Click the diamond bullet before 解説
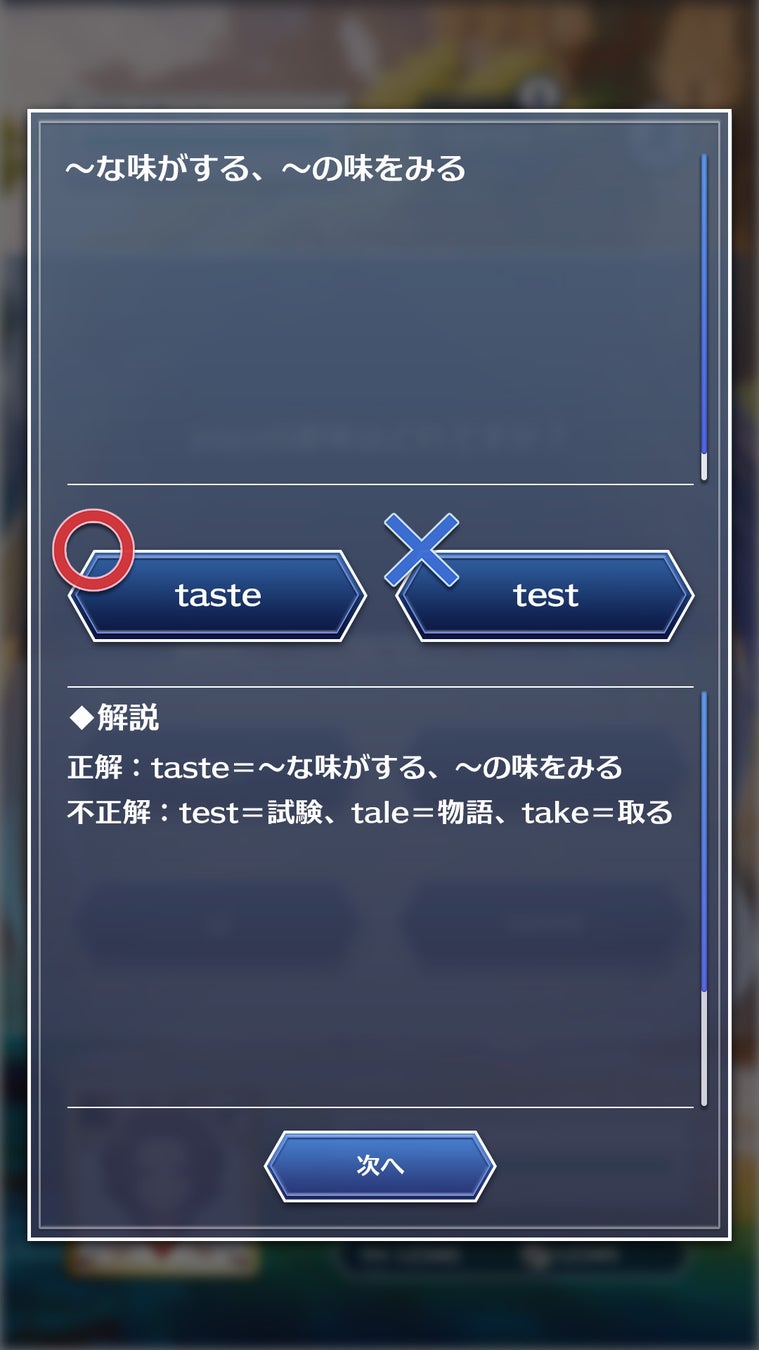The height and width of the screenshot is (1350, 759). tap(80, 718)
